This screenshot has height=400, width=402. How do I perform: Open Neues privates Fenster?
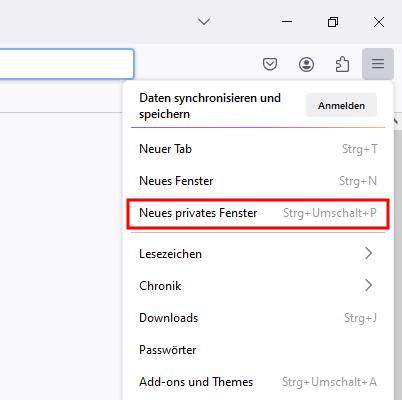coord(258,213)
